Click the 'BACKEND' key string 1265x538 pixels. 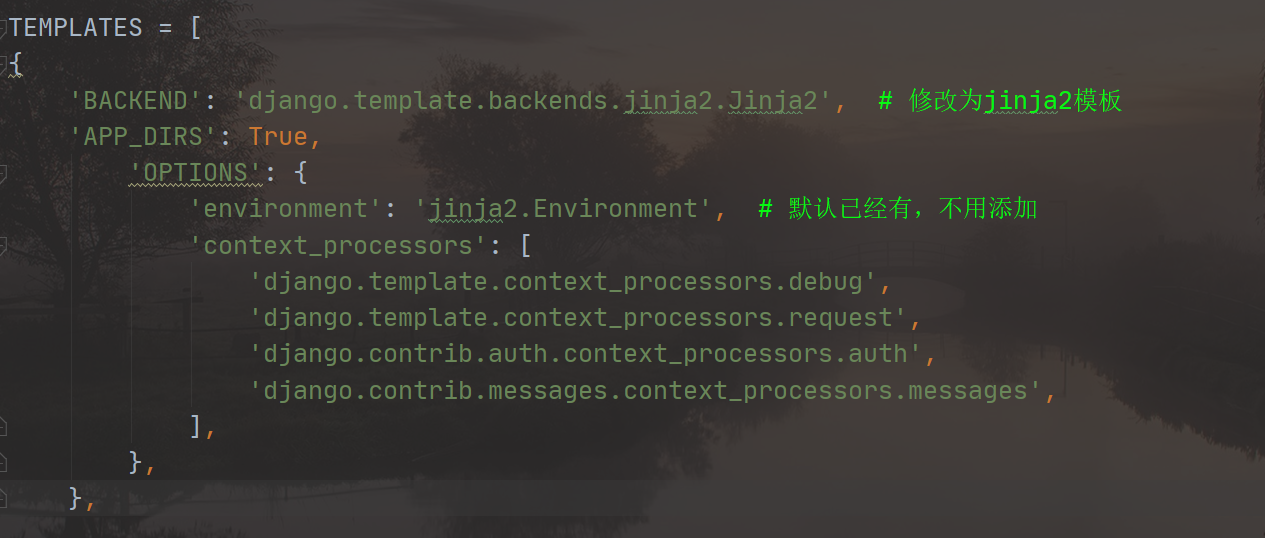(x=136, y=100)
